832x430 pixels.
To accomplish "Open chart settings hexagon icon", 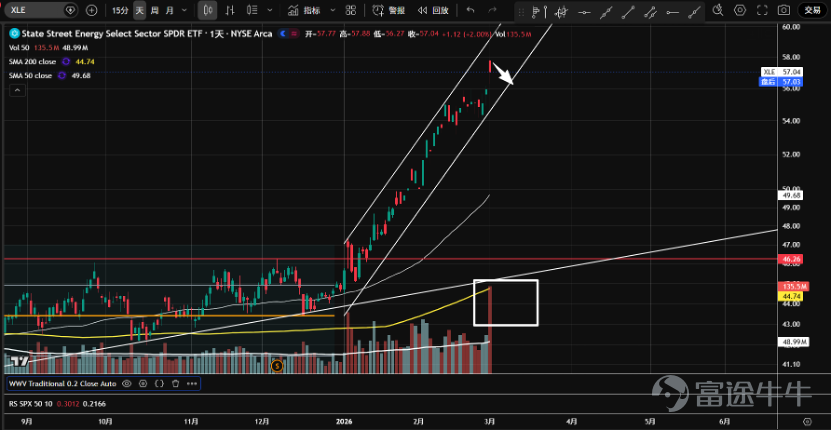I will [x=740, y=10].
